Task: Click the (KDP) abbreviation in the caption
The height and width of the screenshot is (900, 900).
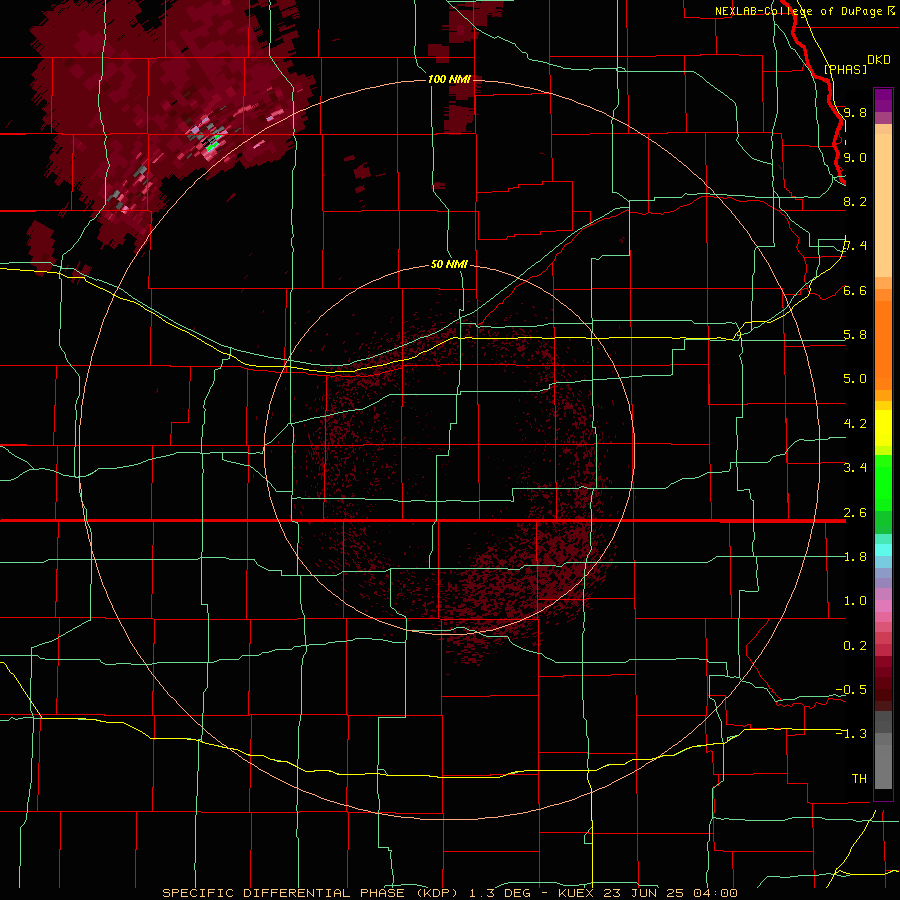Action: pos(437,893)
